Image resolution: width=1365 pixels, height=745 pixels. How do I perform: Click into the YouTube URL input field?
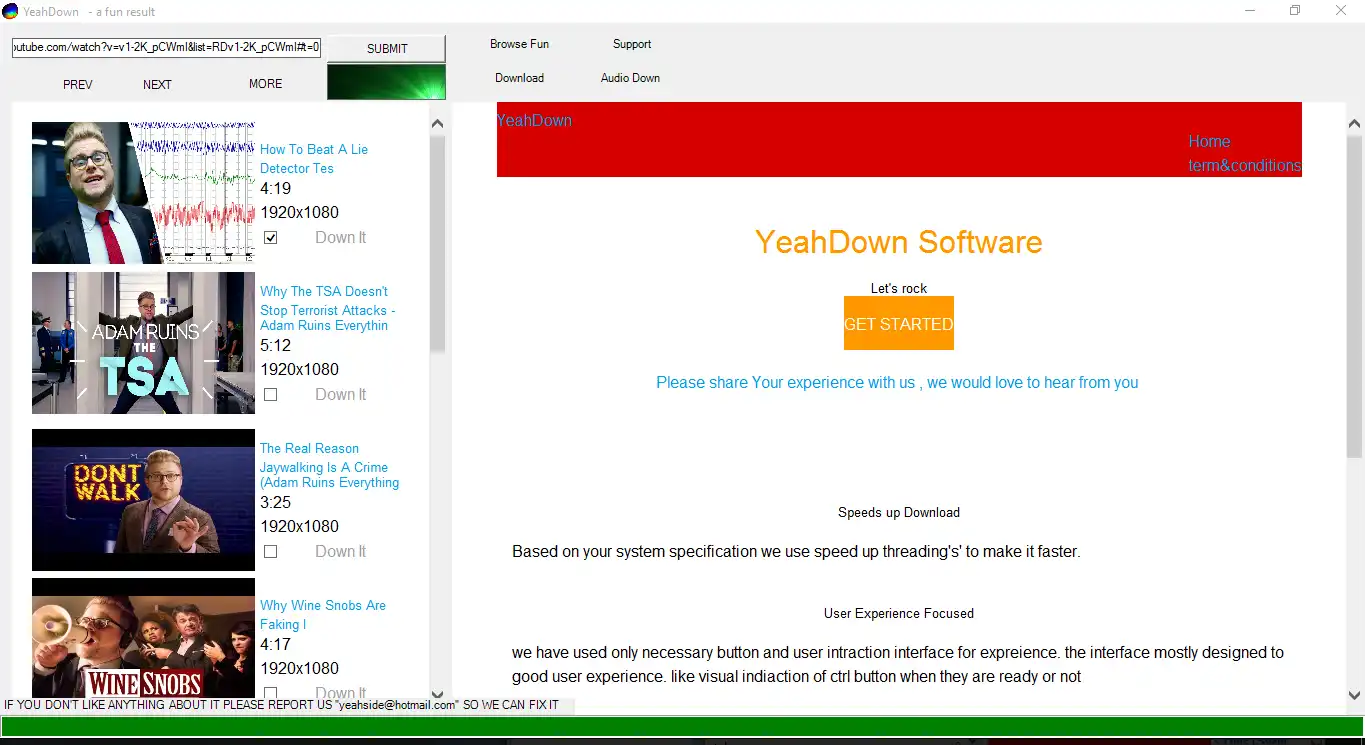(167, 47)
